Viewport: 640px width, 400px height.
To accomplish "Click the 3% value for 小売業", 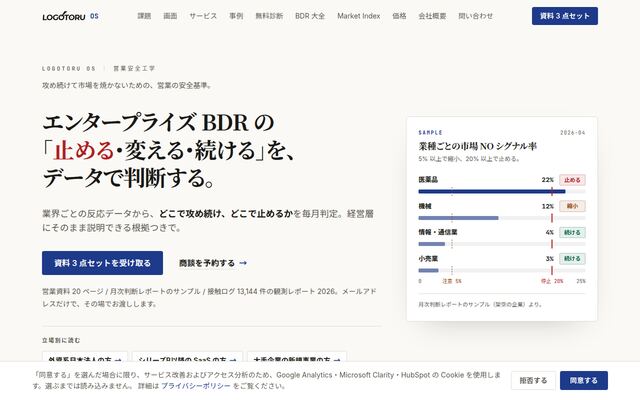I will point(549,258).
